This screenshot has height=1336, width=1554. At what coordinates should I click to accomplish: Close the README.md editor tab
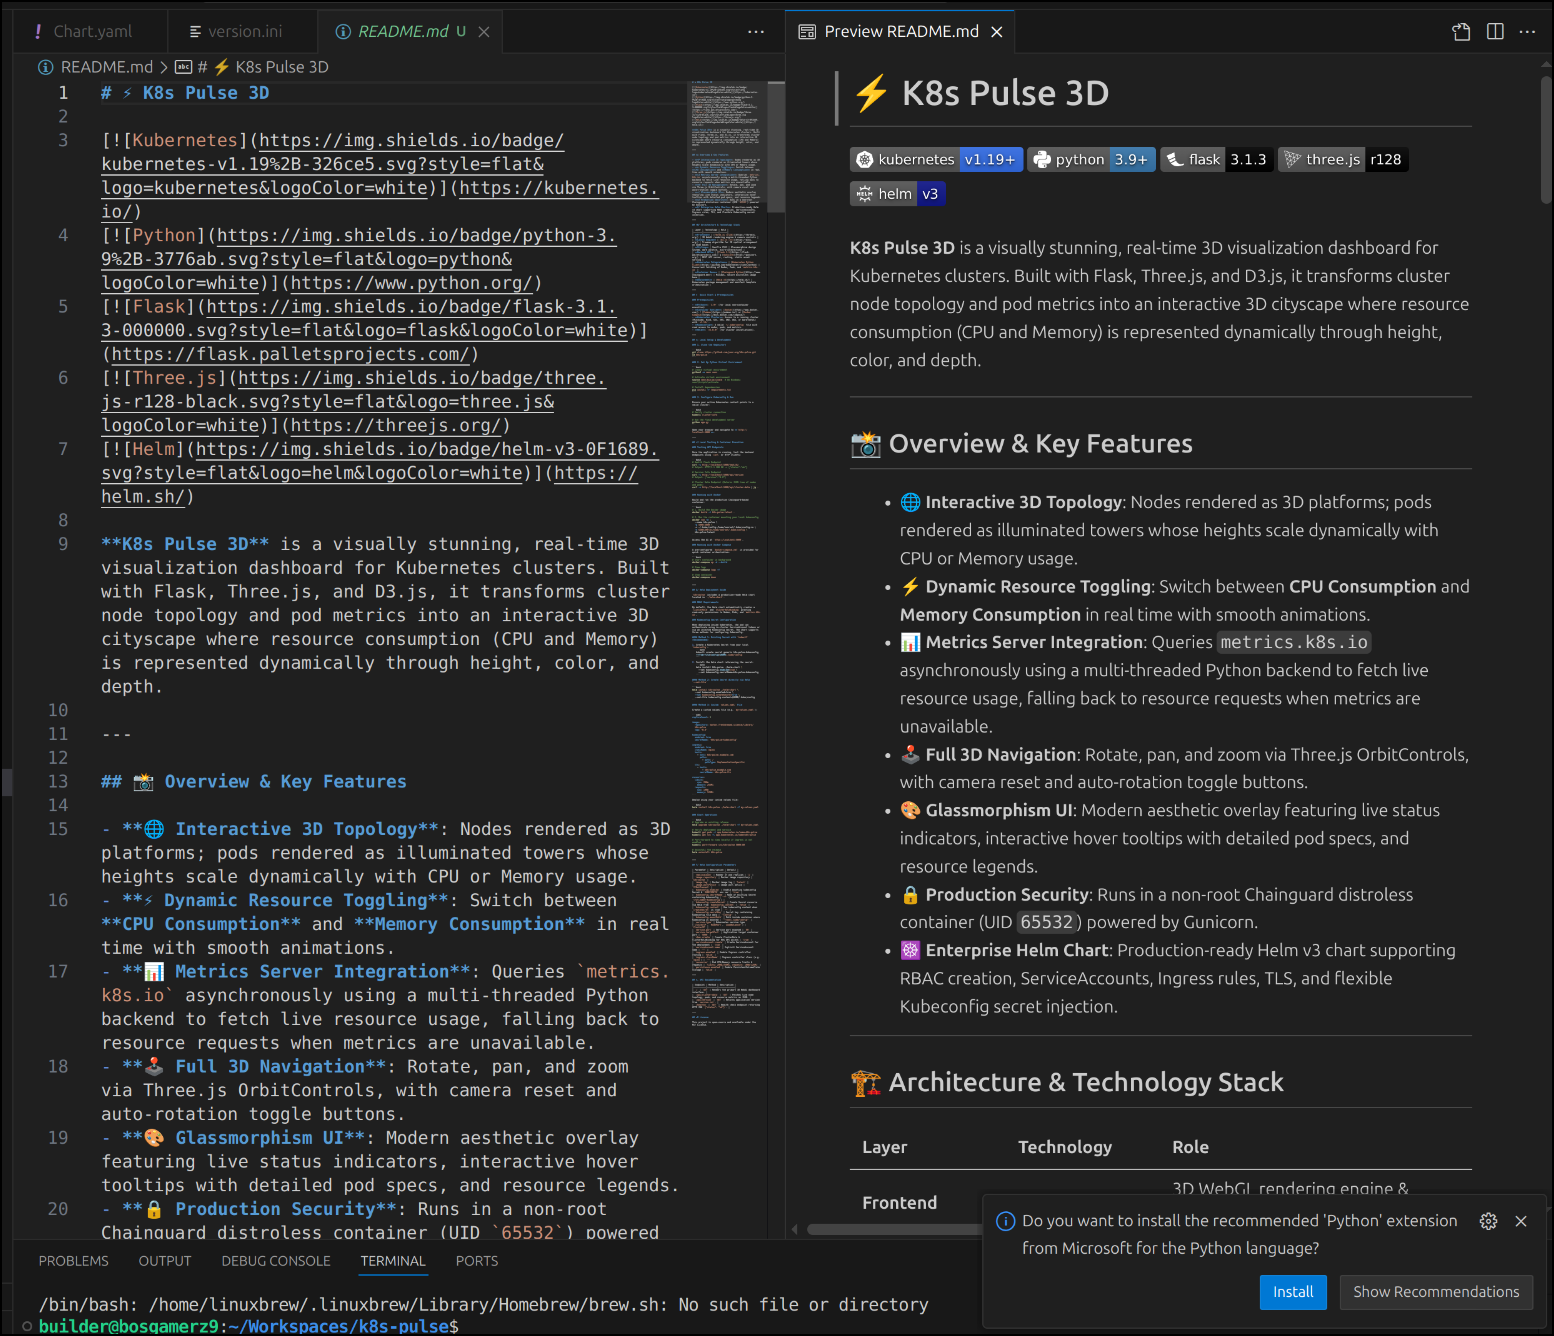(484, 32)
